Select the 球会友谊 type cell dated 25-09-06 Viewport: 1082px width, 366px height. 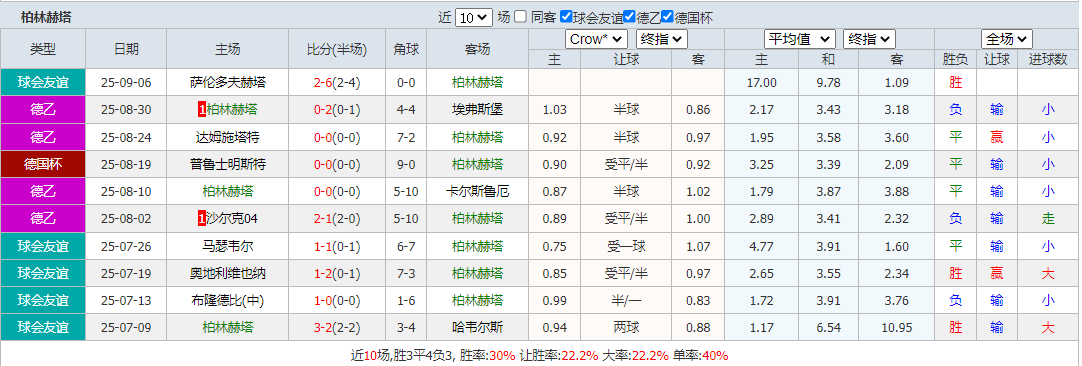[43, 83]
